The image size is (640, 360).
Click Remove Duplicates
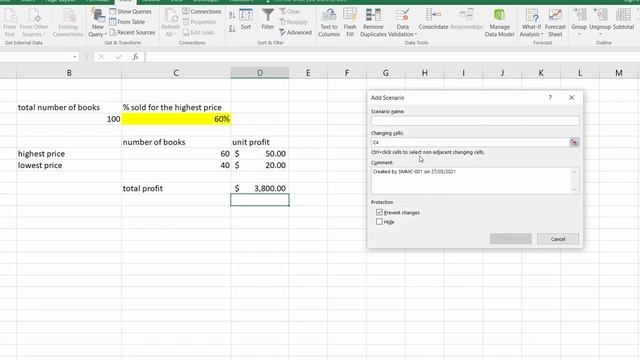pyautogui.click(x=373, y=23)
